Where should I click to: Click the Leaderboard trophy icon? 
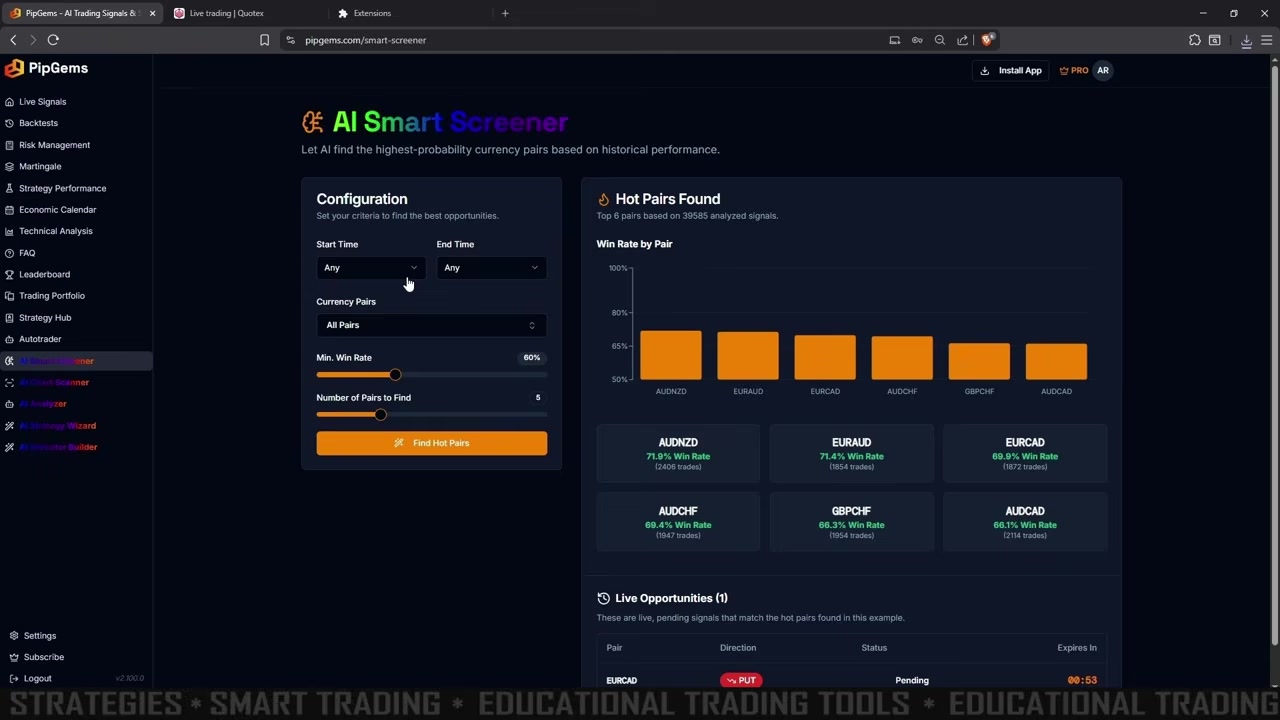click(9, 274)
